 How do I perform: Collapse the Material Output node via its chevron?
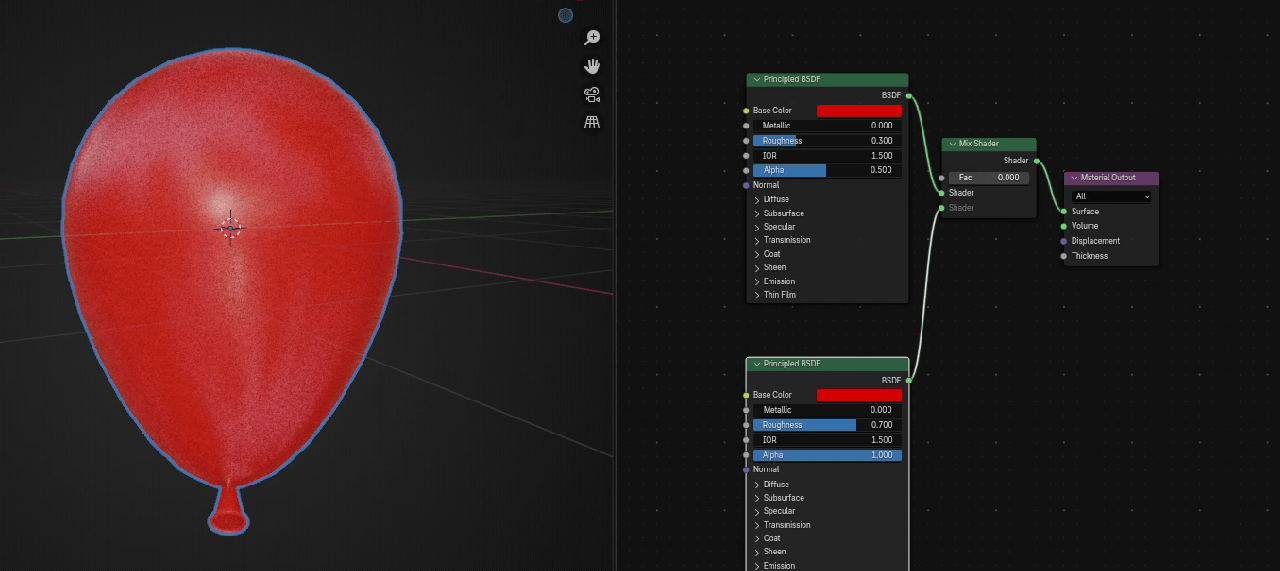[x=1074, y=178]
